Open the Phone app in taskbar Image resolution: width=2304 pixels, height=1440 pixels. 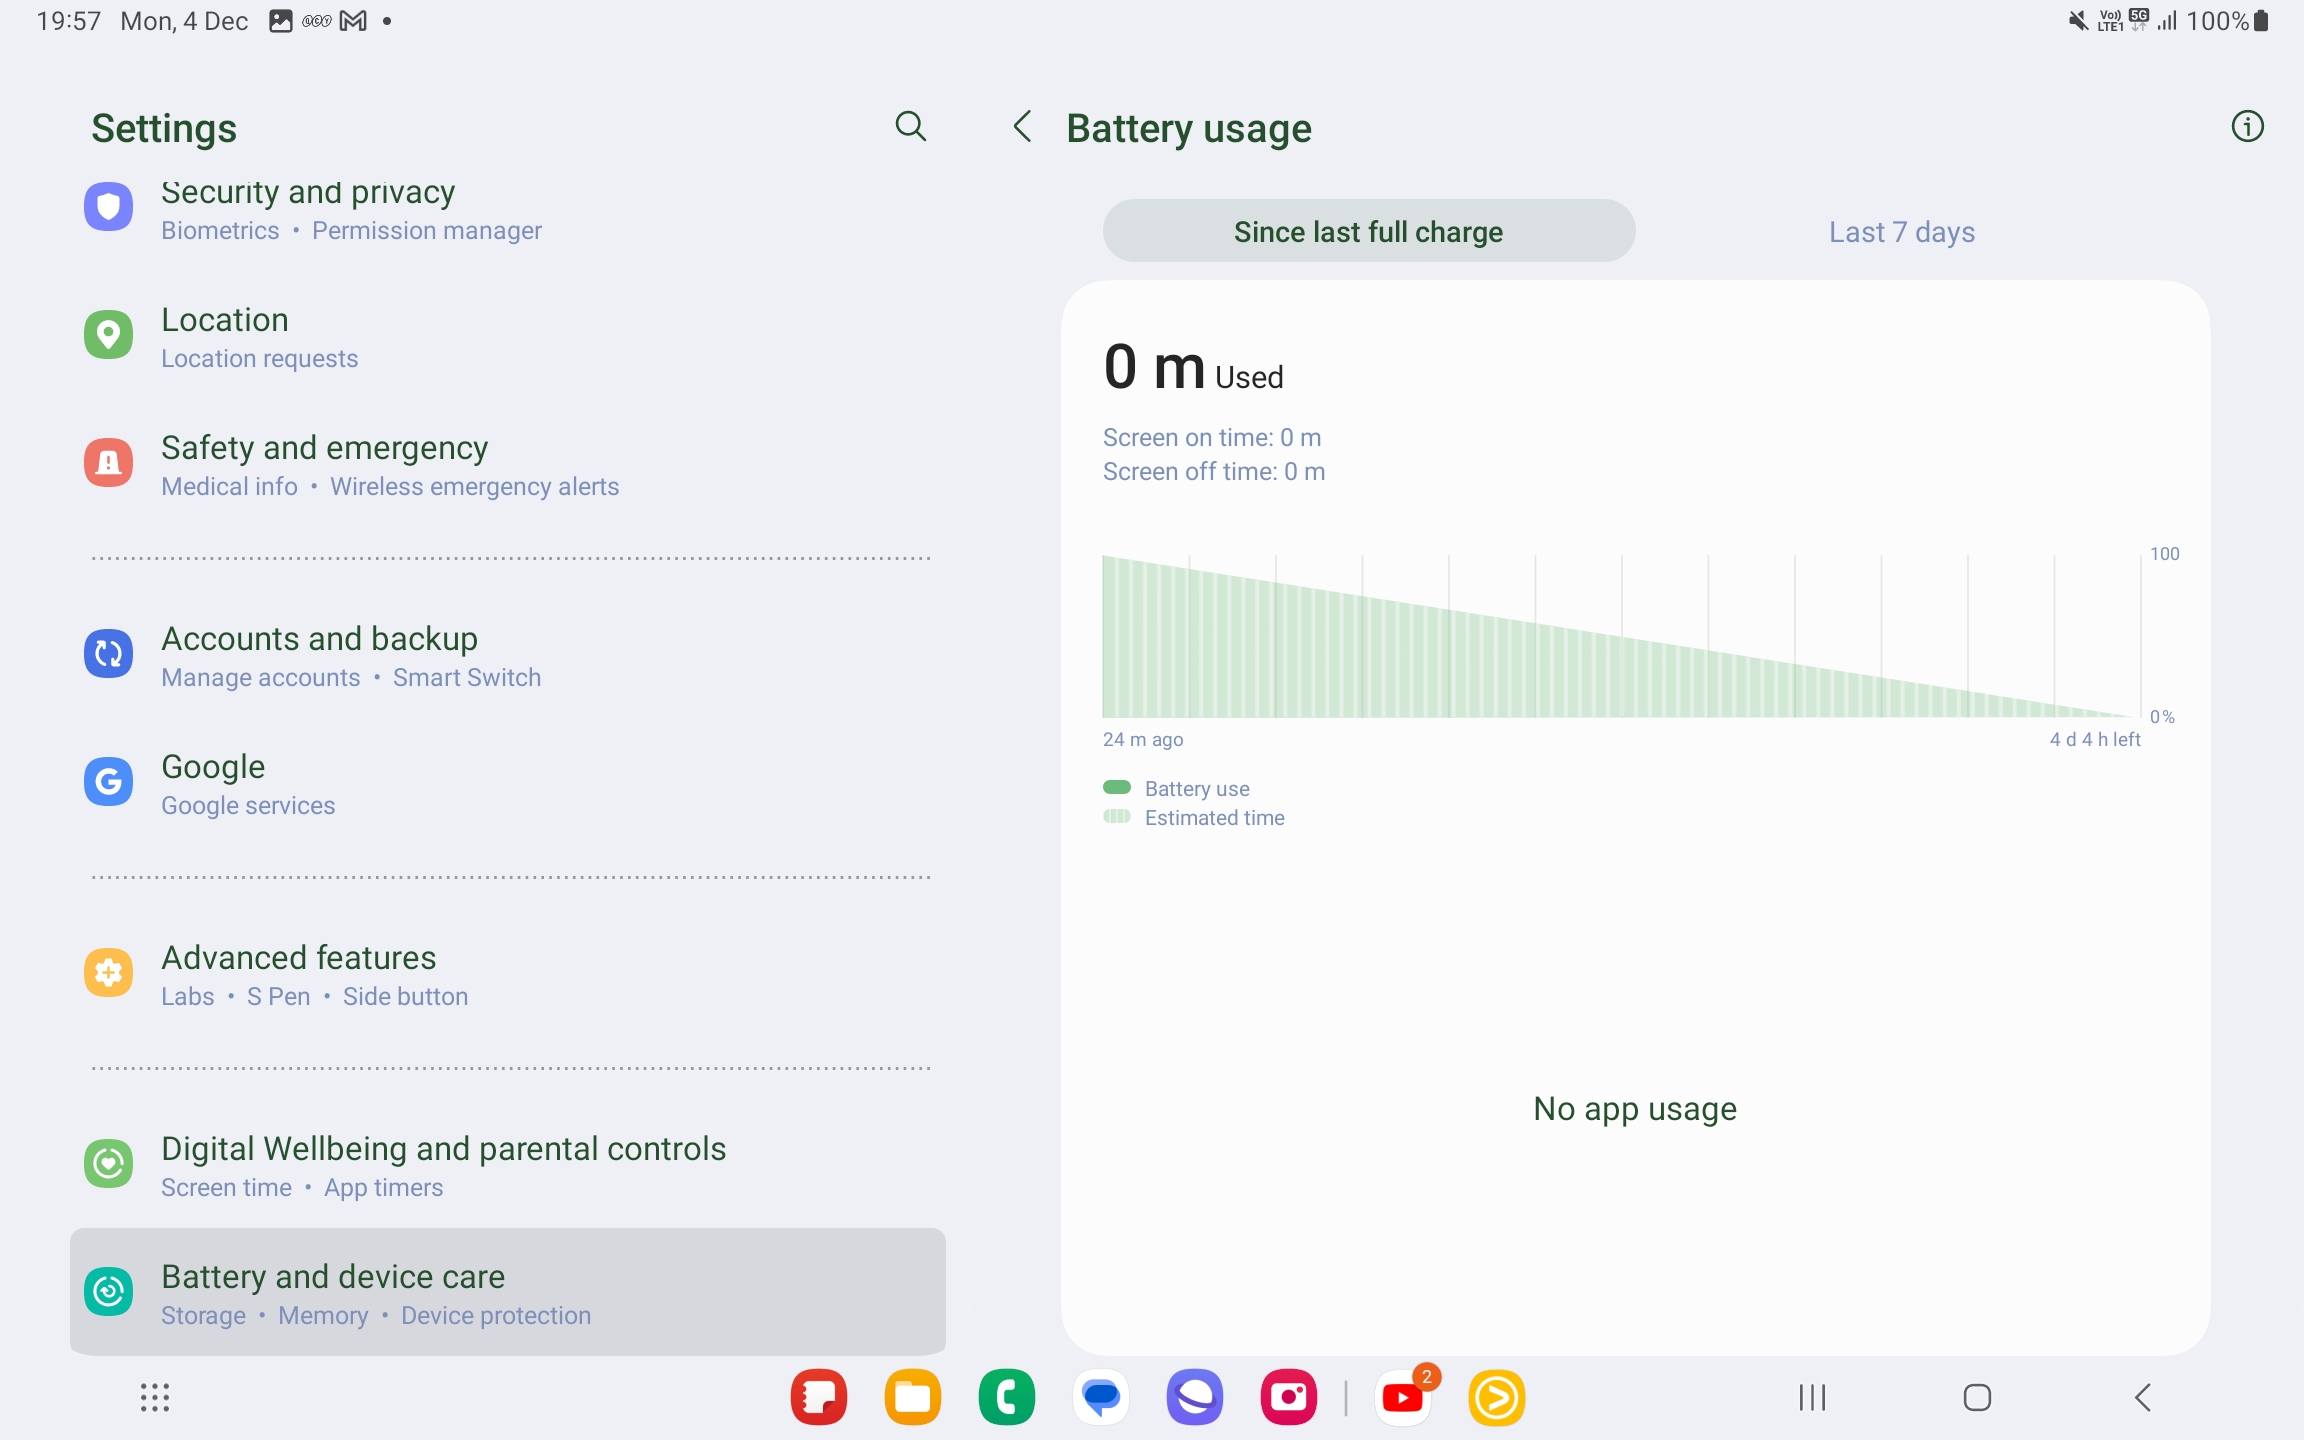click(1007, 1397)
